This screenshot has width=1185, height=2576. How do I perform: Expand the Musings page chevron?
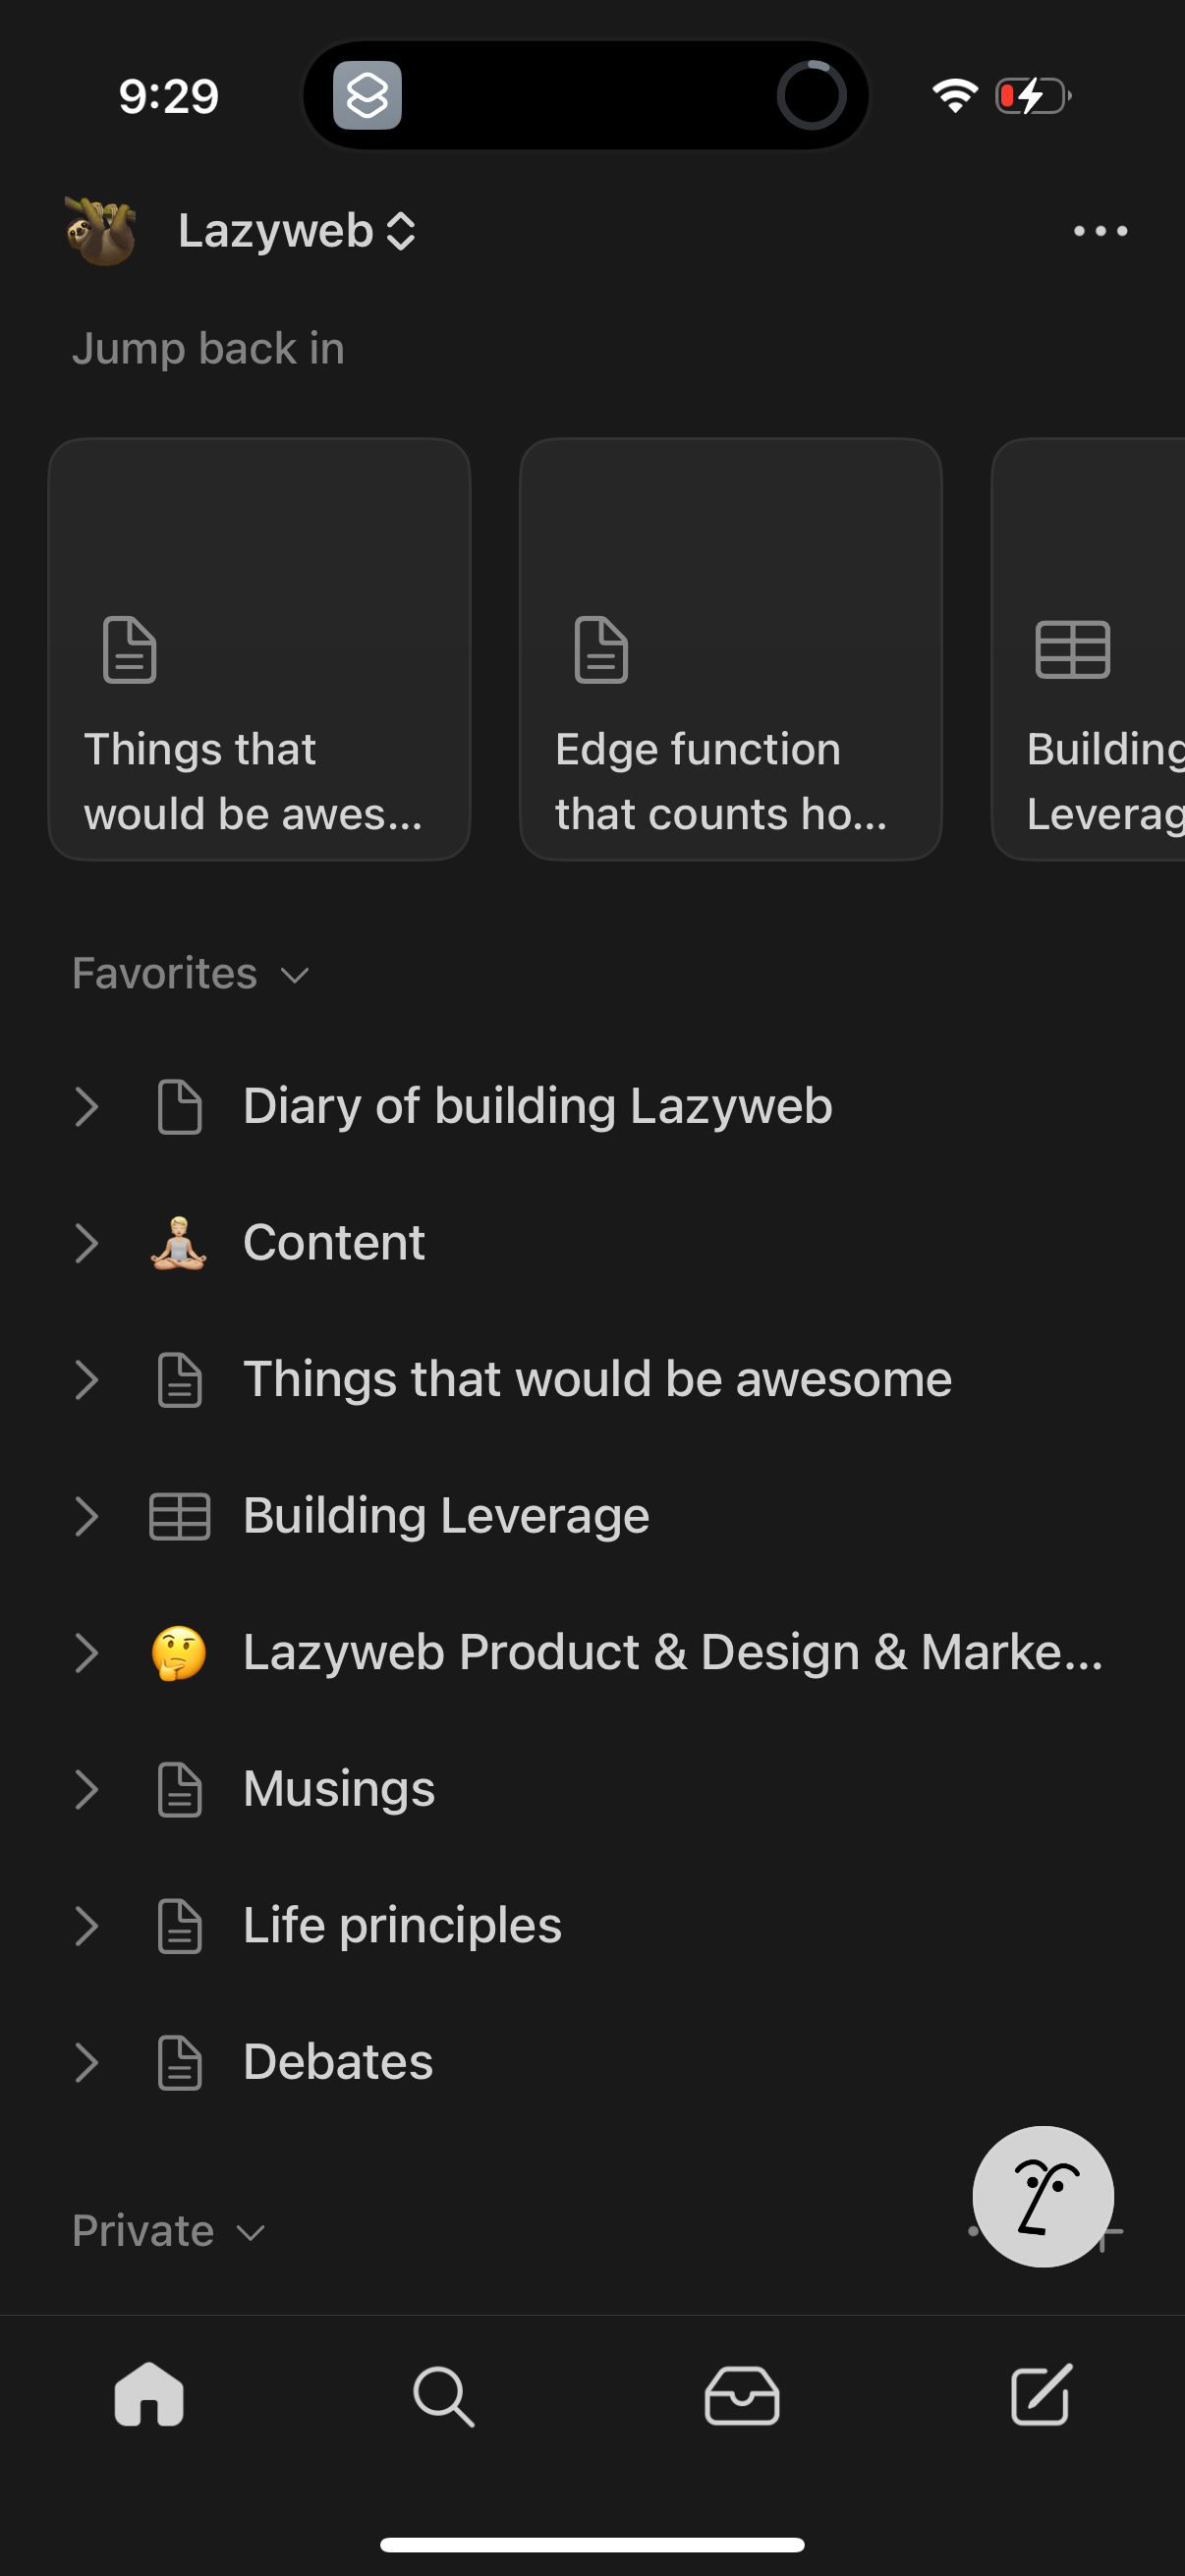pos(88,1789)
